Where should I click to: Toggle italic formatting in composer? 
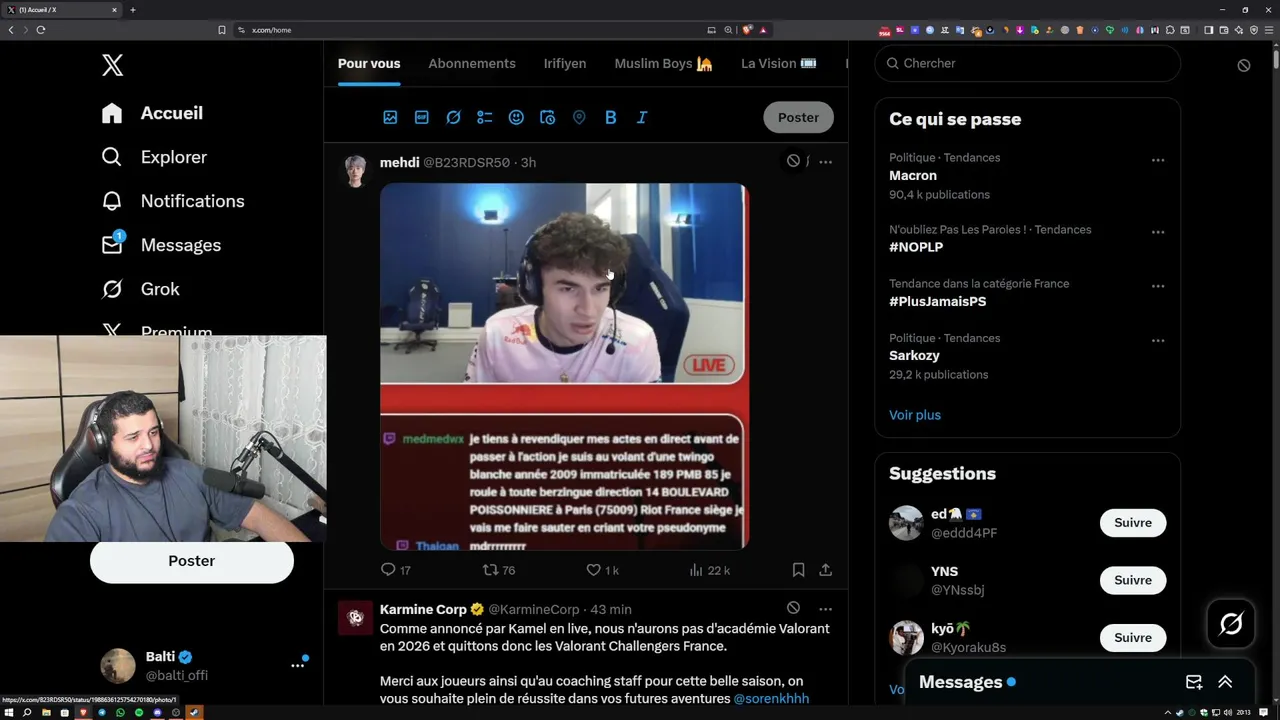[x=642, y=117]
